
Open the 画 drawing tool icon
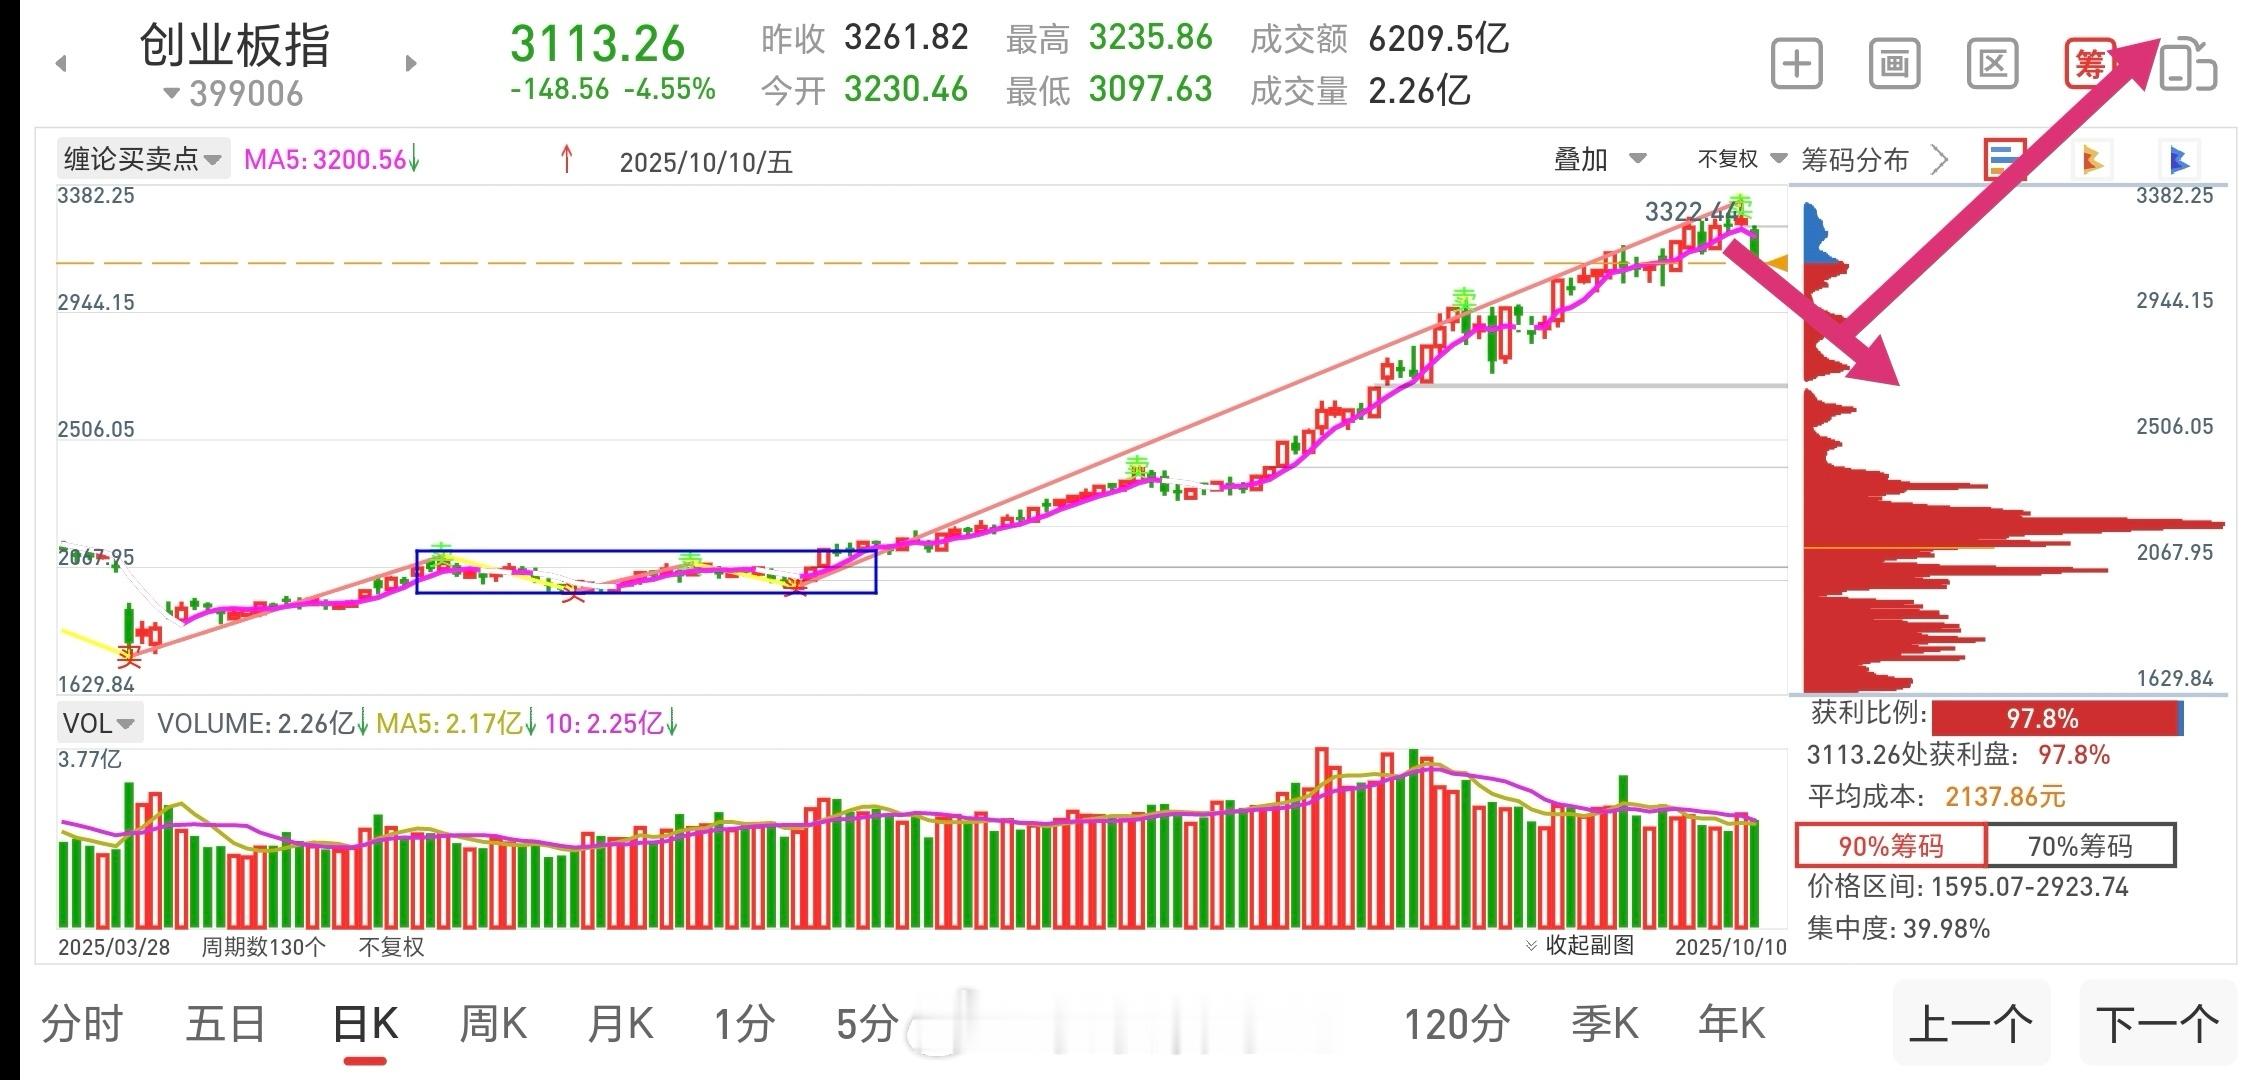pyautogui.click(x=1894, y=65)
